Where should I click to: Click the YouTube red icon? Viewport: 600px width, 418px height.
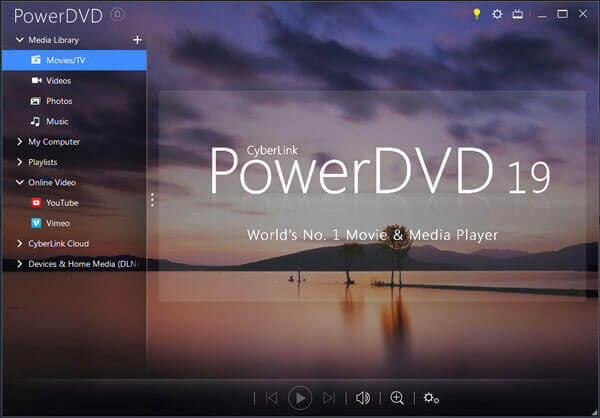pyautogui.click(x=36, y=203)
